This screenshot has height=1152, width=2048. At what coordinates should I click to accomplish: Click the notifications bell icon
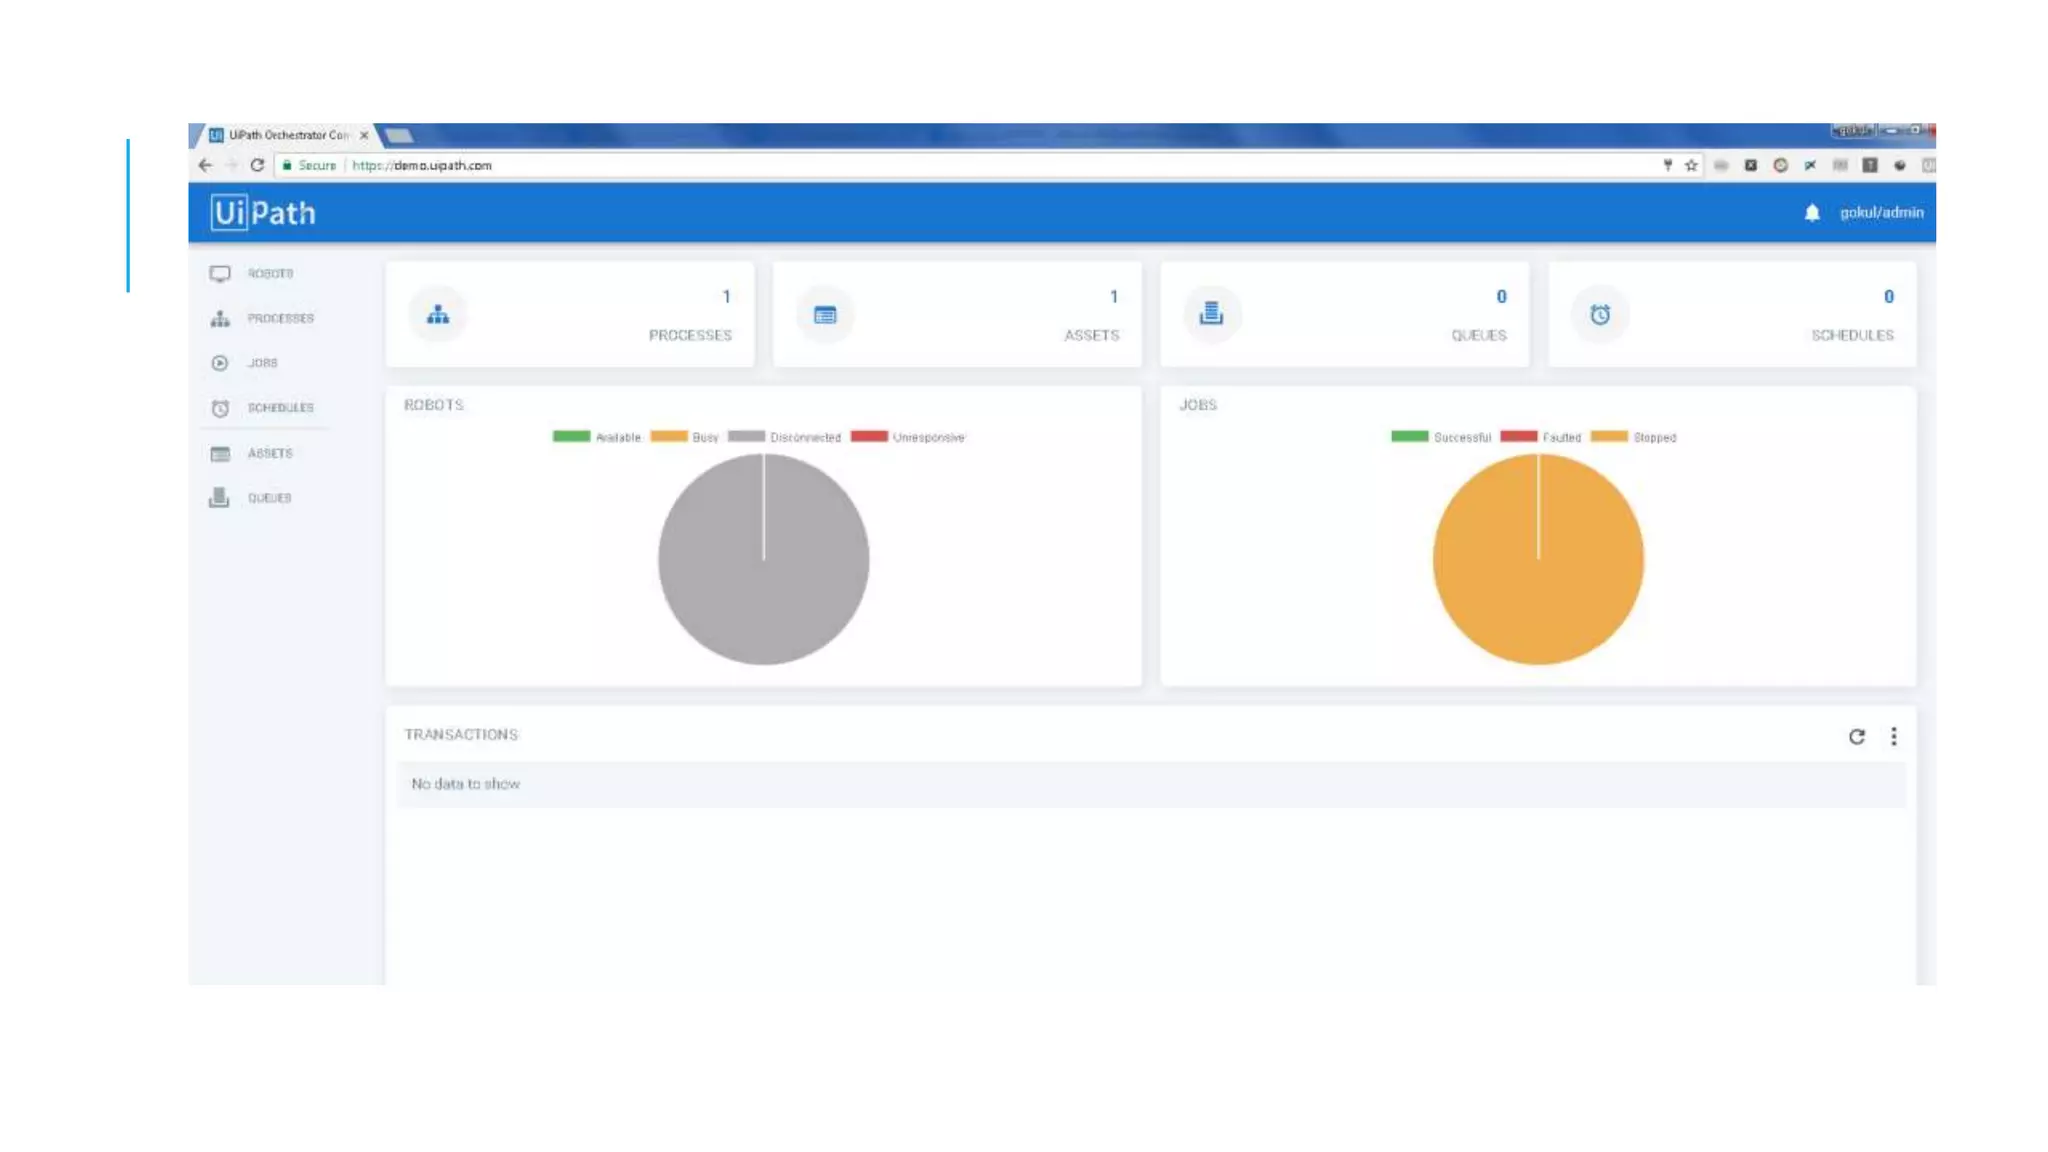[x=1811, y=212]
